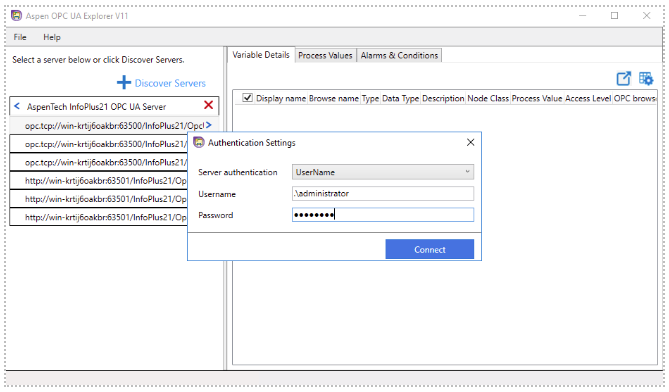
Task: Switch to the Alarms & Conditions tab
Action: (x=399, y=55)
